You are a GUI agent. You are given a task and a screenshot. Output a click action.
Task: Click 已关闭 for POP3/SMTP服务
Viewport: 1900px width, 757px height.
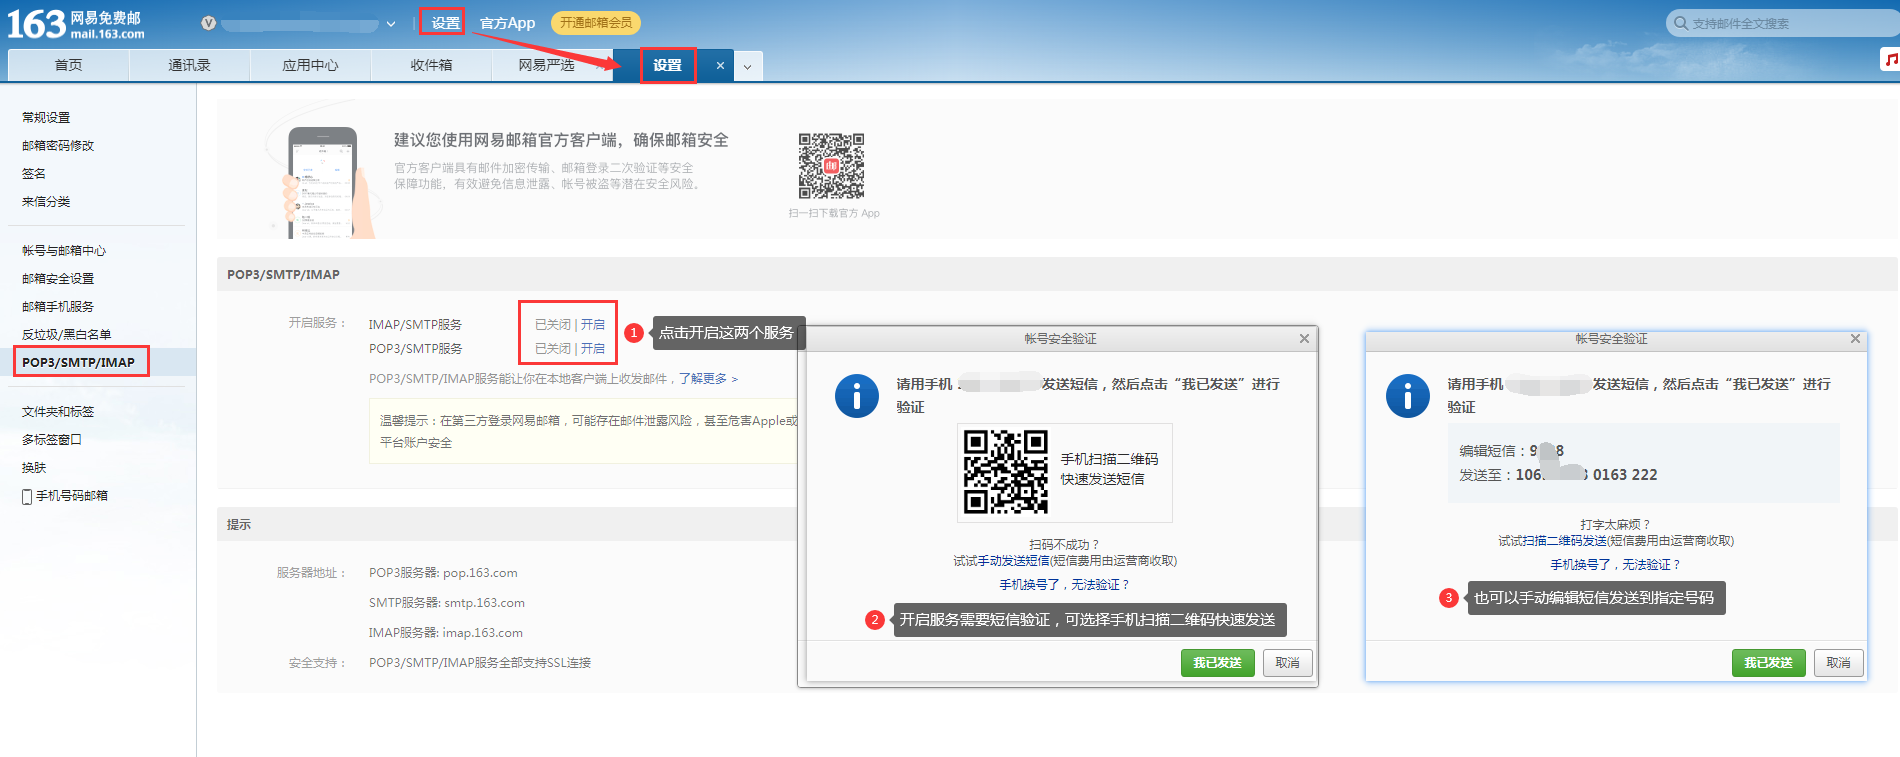click(552, 349)
